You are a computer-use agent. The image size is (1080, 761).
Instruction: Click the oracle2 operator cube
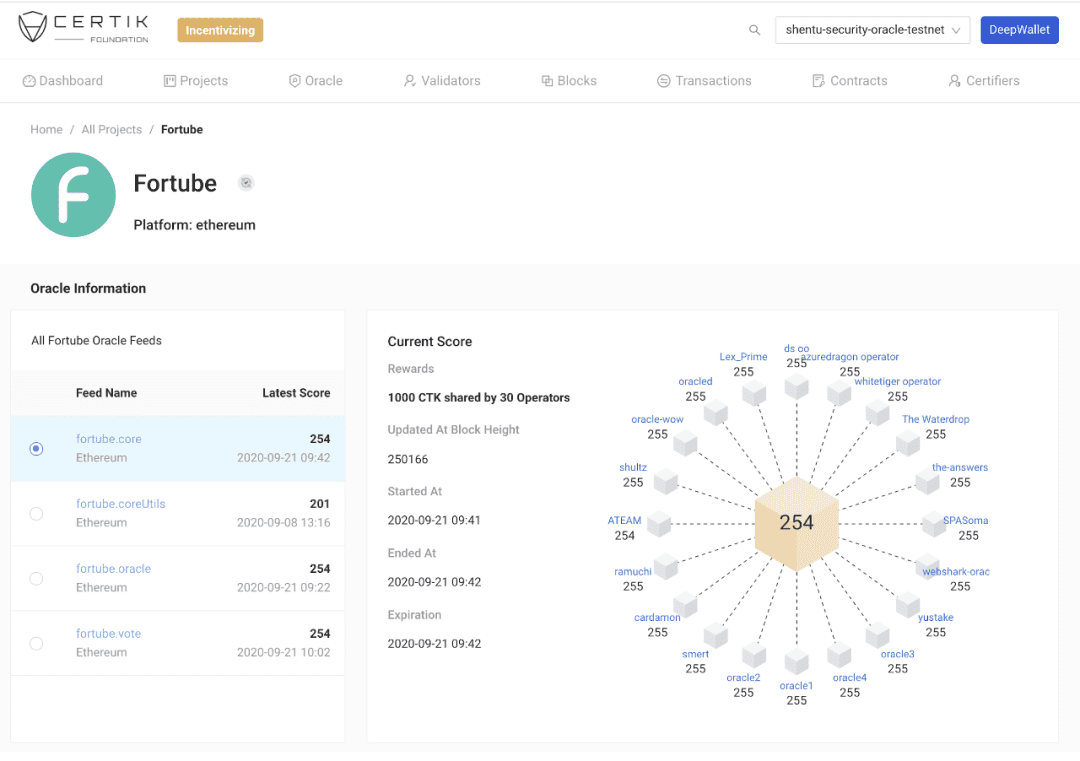pos(754,655)
